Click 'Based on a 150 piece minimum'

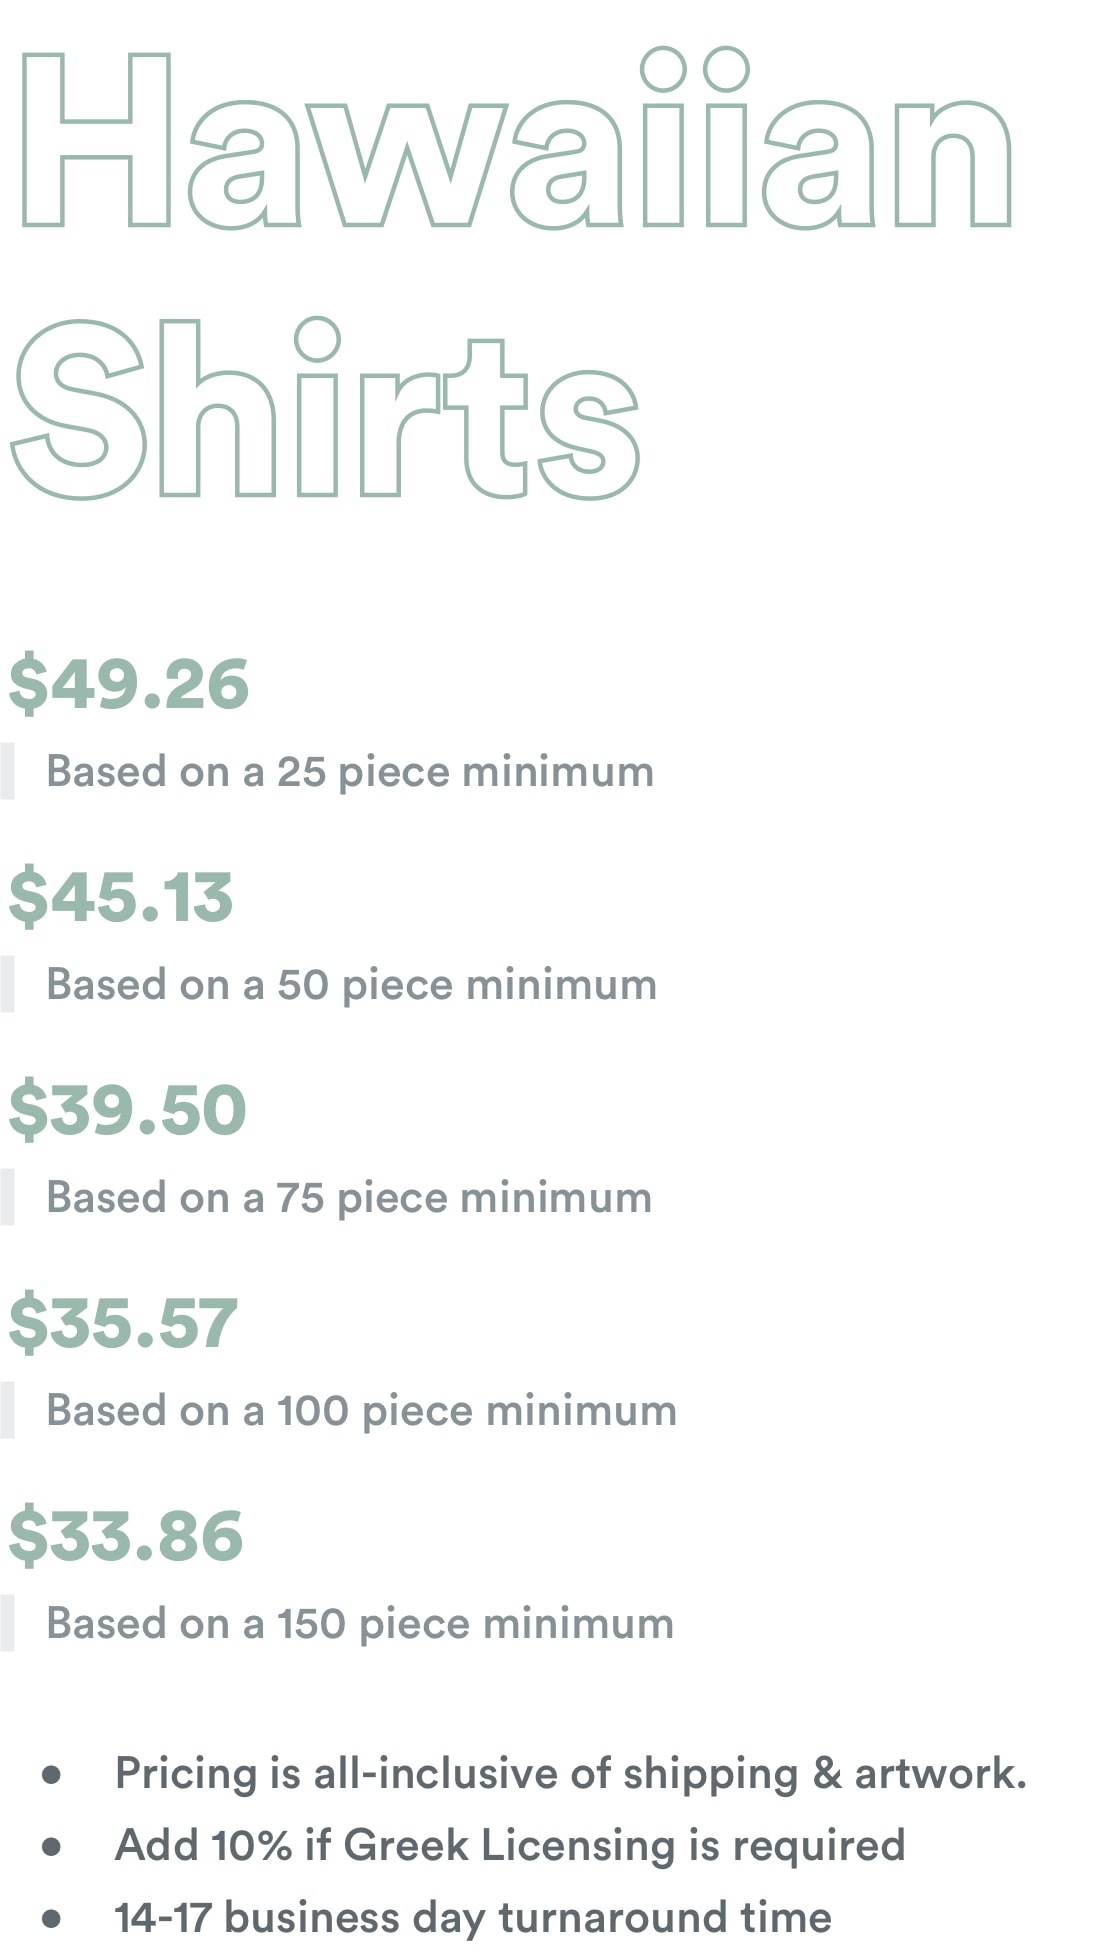(x=360, y=1624)
